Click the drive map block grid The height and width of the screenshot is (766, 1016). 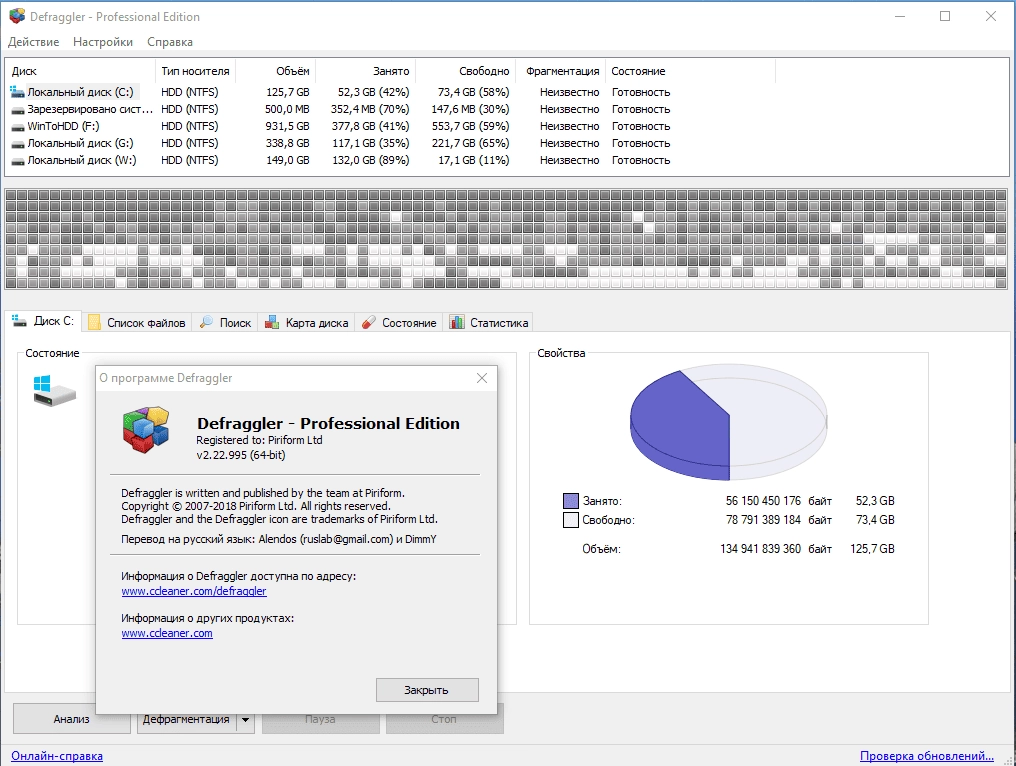coord(506,238)
